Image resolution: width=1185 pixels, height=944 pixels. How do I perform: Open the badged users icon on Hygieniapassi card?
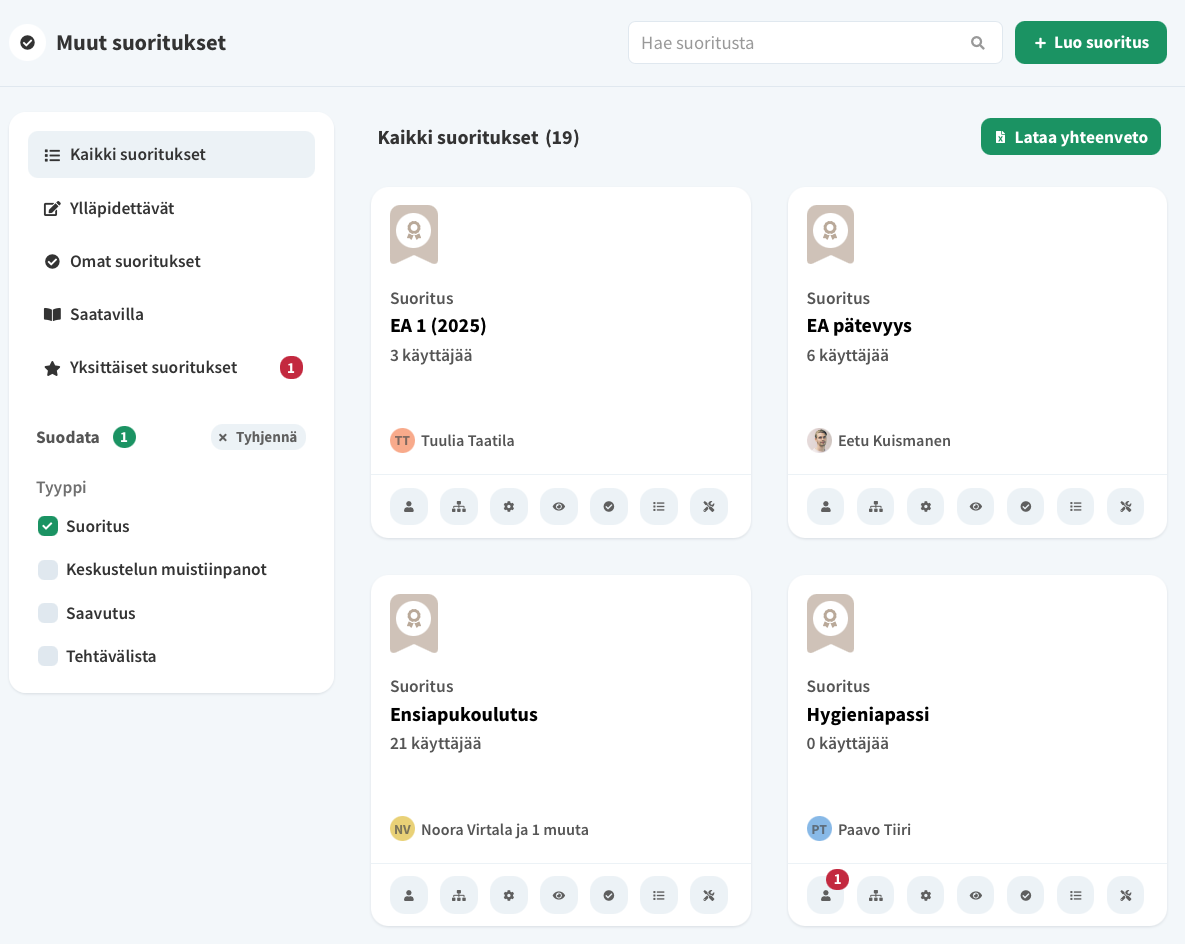tap(825, 895)
